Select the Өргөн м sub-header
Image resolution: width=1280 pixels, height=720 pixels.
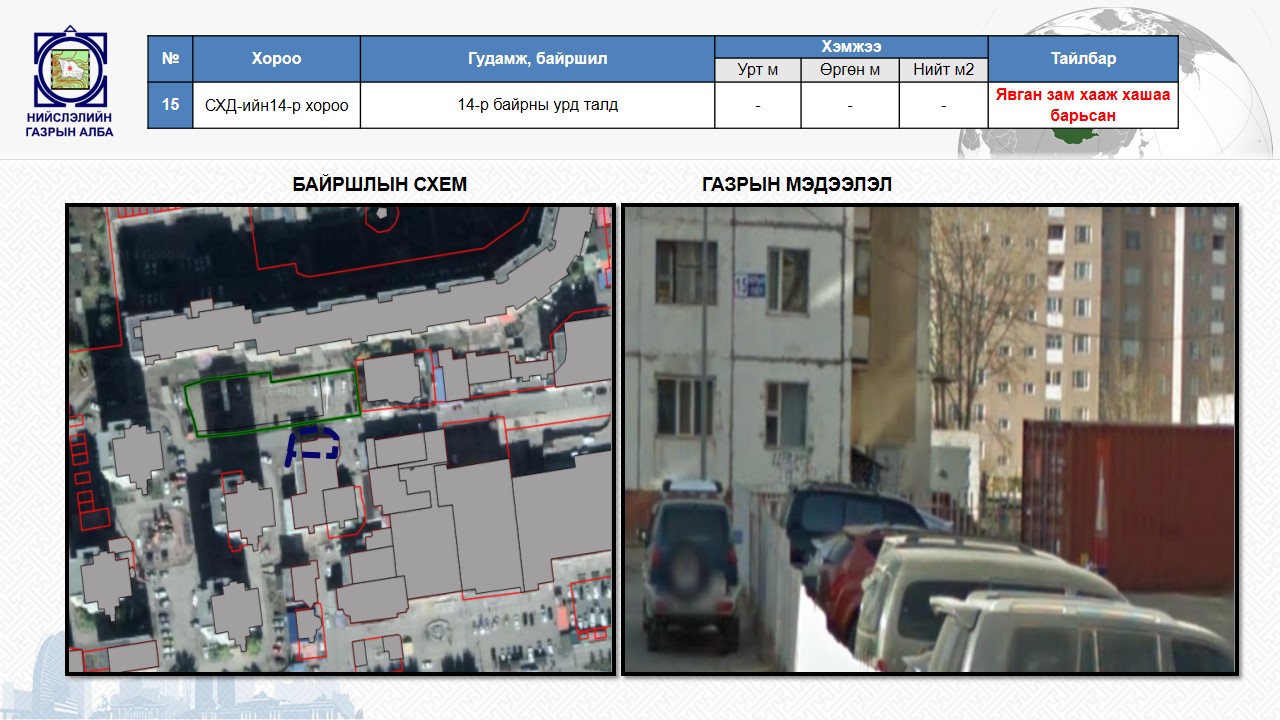point(849,70)
